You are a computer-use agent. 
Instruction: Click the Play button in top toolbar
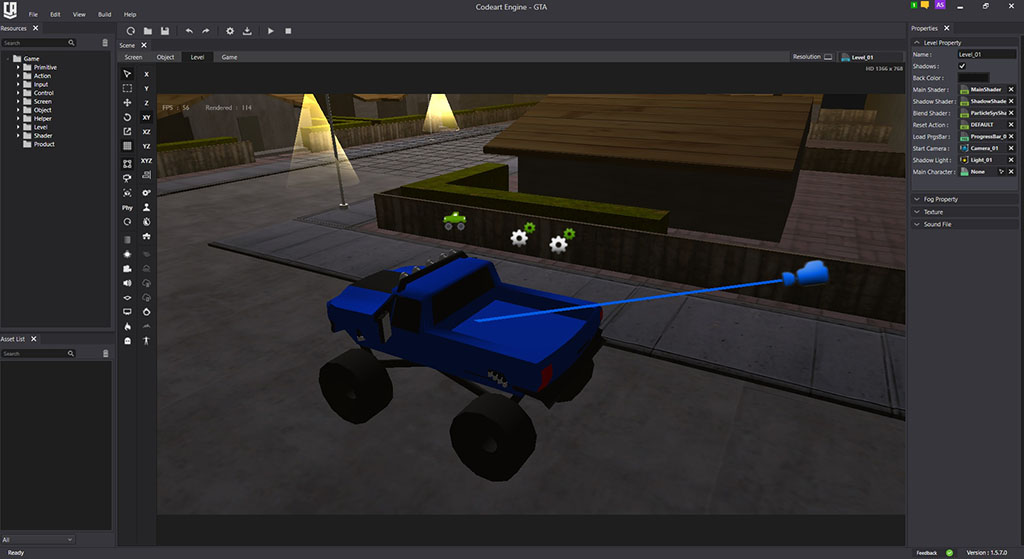[270, 31]
